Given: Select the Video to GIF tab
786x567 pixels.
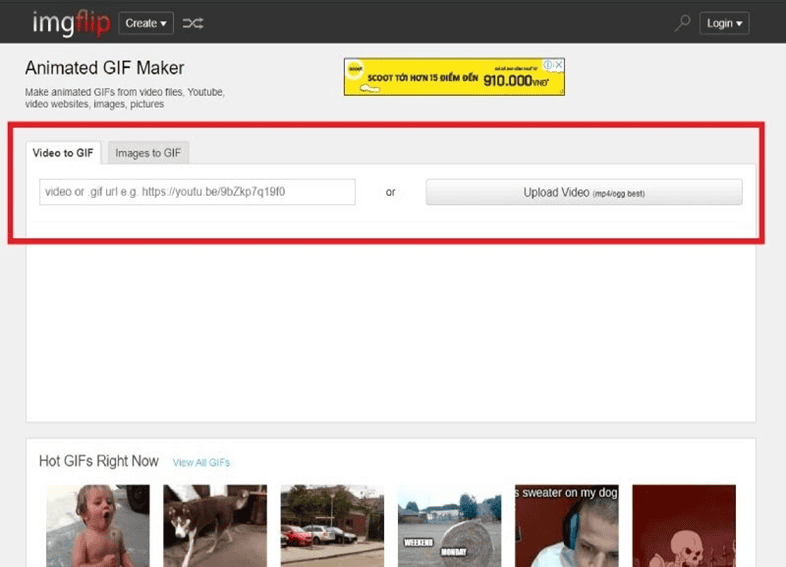Looking at the screenshot, I should 63,153.
